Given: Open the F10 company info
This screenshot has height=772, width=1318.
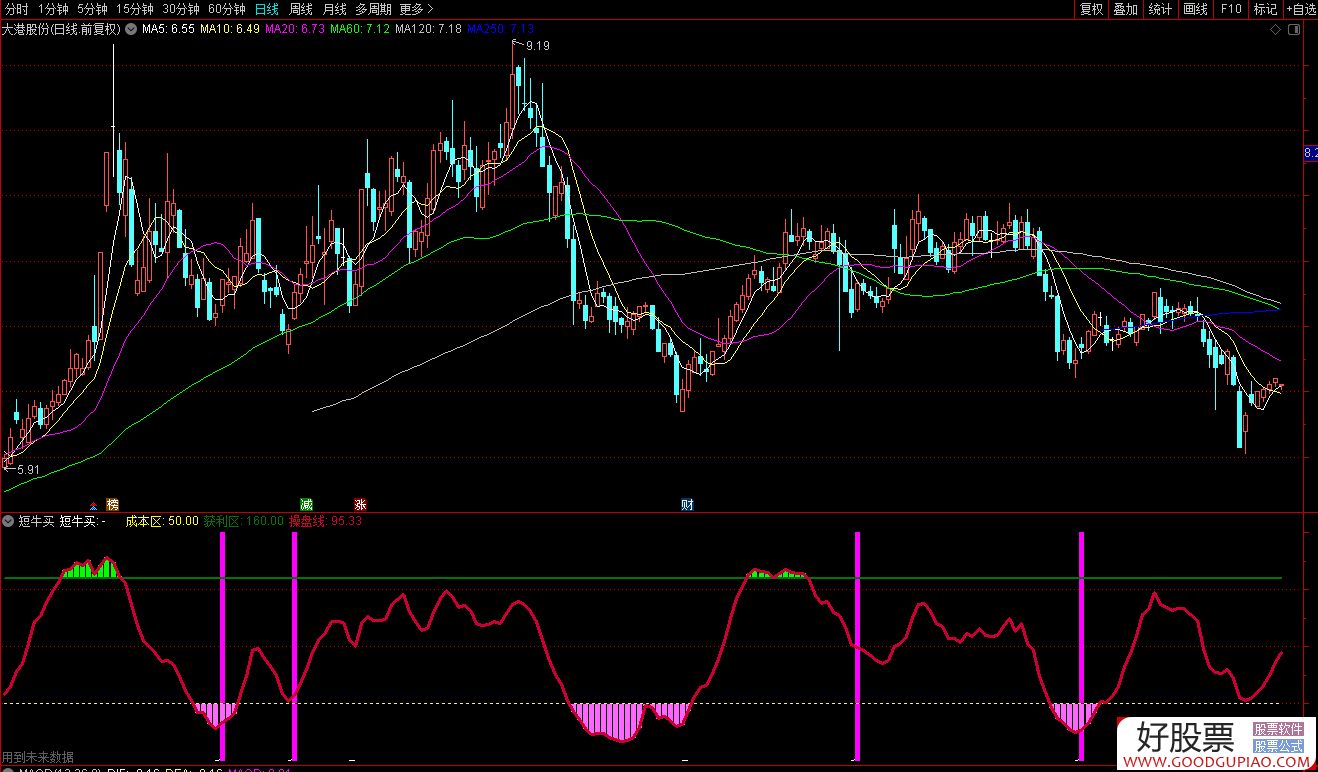Looking at the screenshot, I should (1230, 9).
